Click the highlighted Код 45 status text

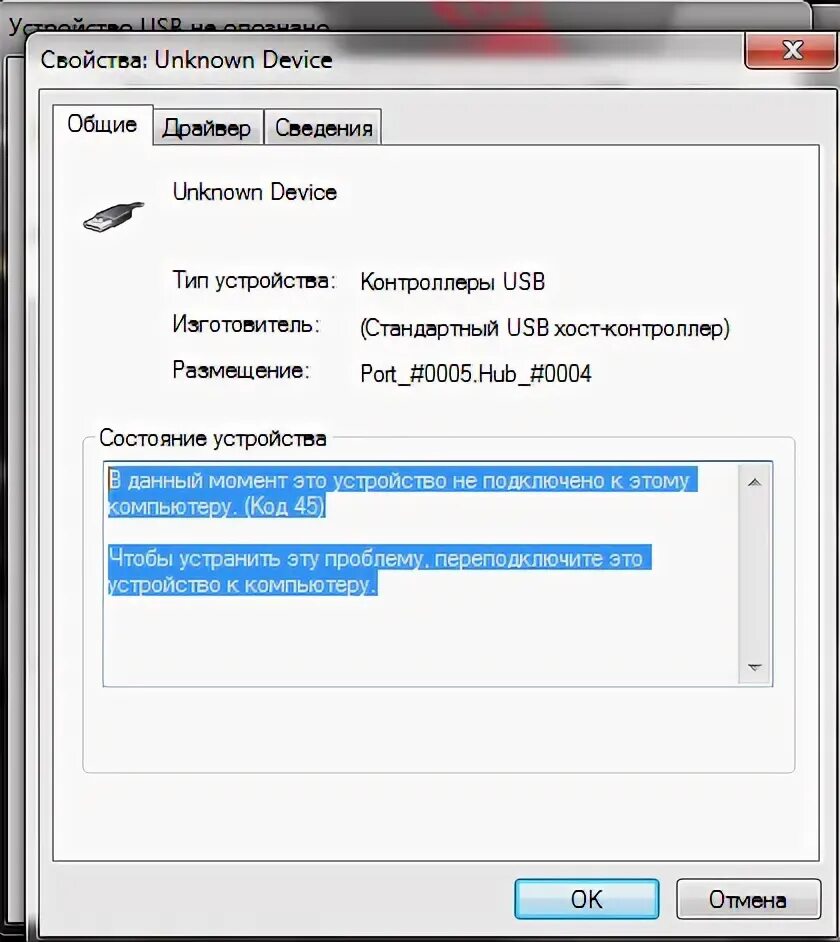pos(285,506)
